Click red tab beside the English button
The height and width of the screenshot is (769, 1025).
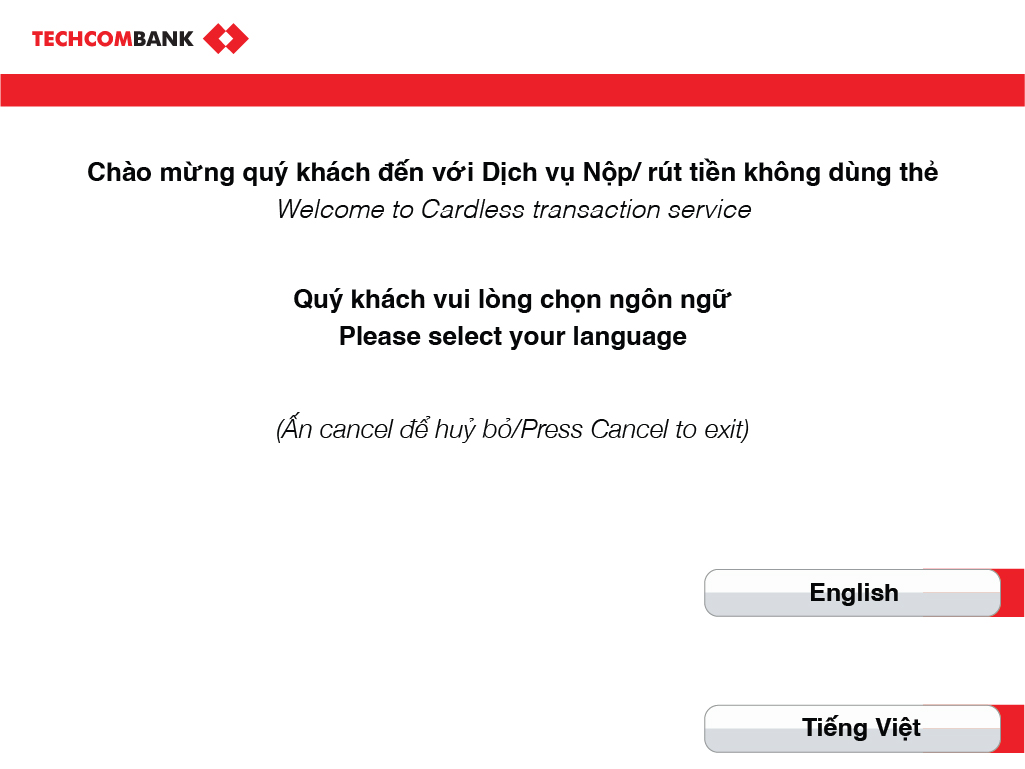click(x=1012, y=592)
